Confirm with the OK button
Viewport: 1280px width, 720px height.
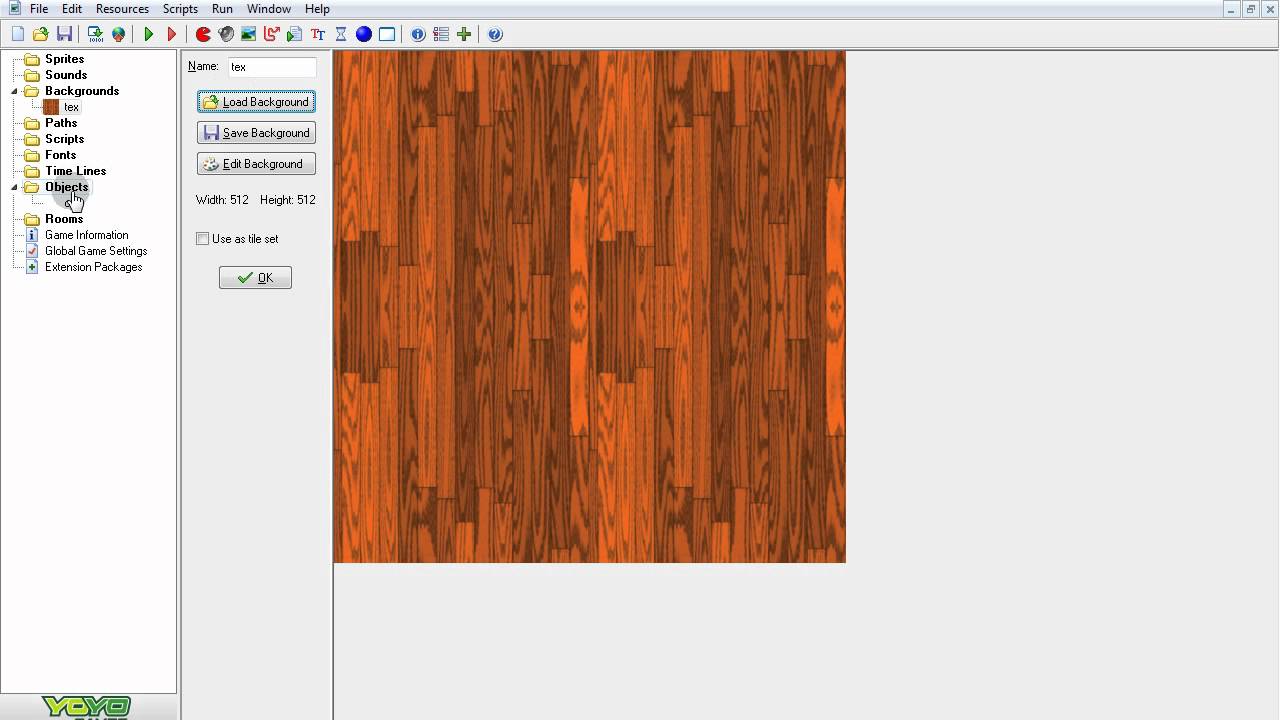255,278
